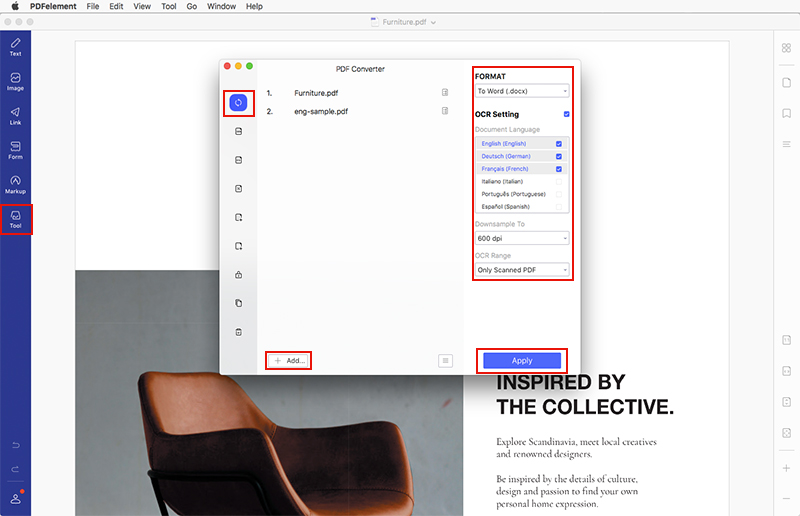The image size is (800, 516).
Task: Activate the Text editing tool
Action: (x=15, y=46)
